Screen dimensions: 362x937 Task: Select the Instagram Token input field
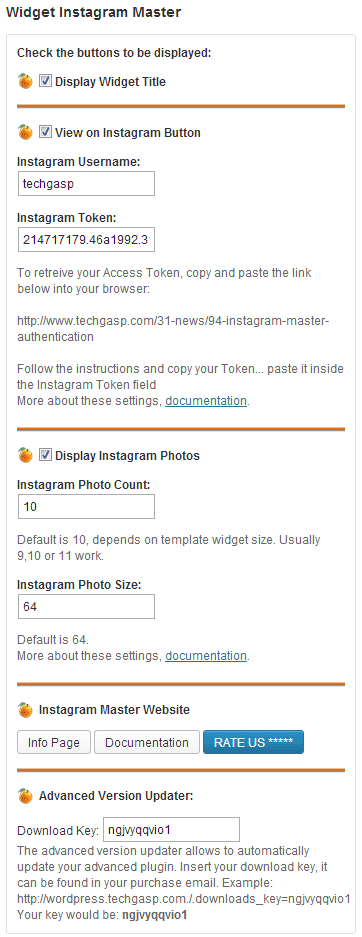coord(87,240)
